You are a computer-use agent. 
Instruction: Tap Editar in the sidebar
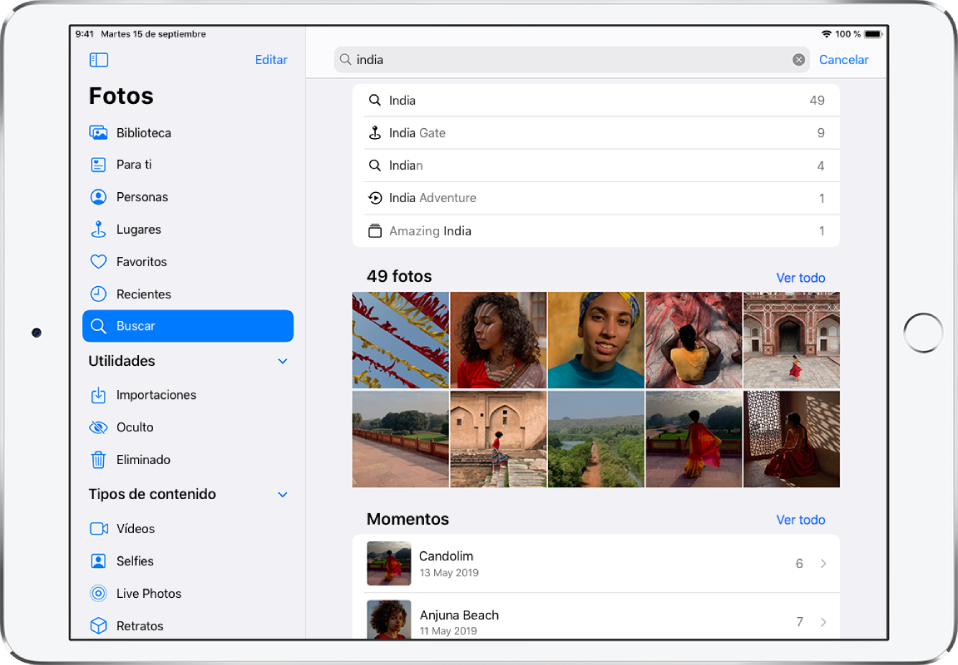pos(271,60)
